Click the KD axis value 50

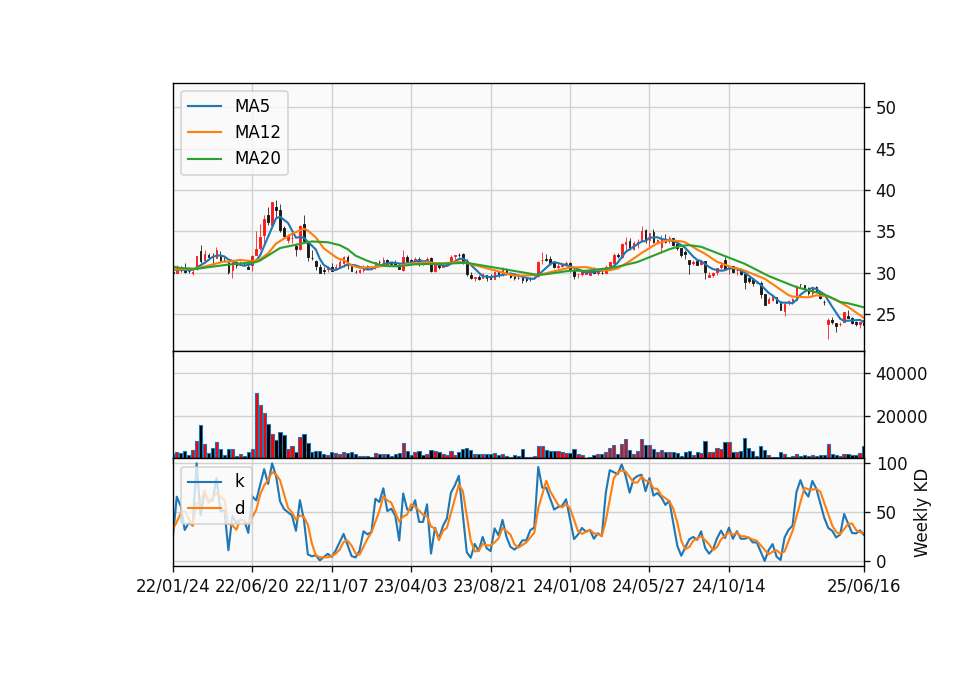[885, 513]
